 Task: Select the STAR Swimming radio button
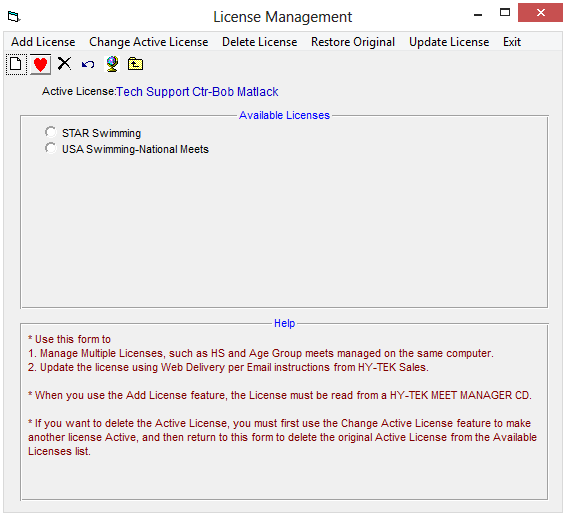tap(51, 132)
